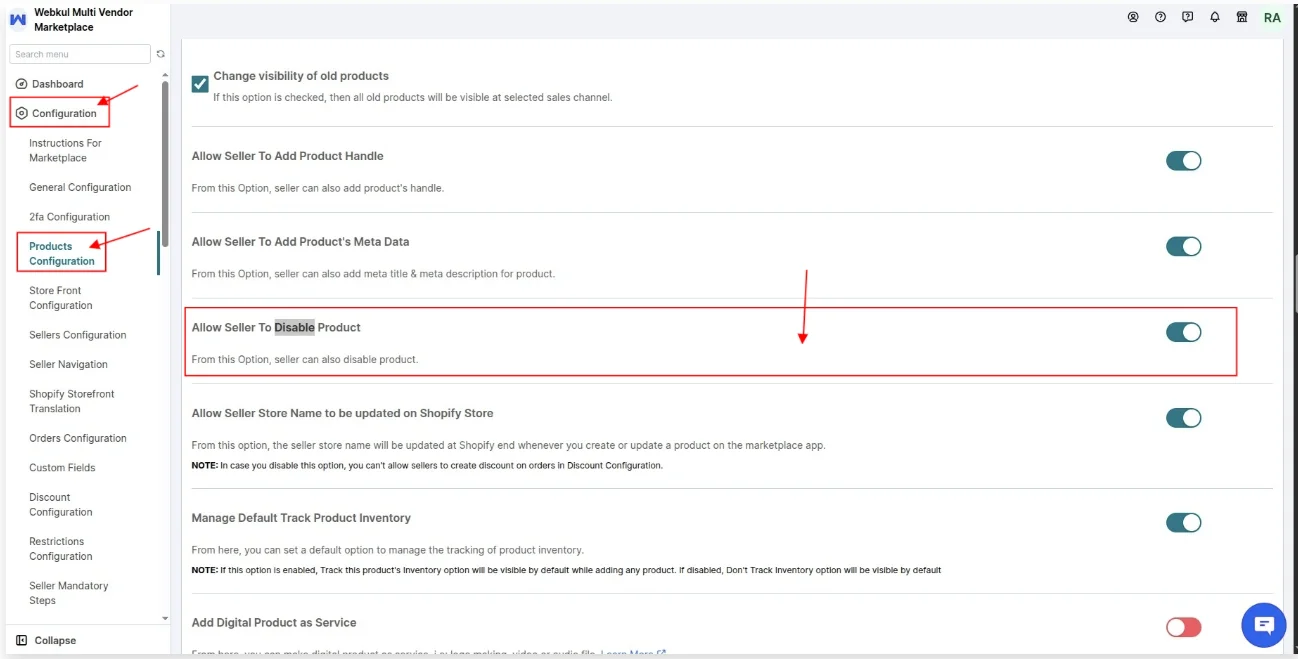Click heading 'Allow Seller To Add Product Handle'
This screenshot has height=659, width=1298.
point(288,156)
